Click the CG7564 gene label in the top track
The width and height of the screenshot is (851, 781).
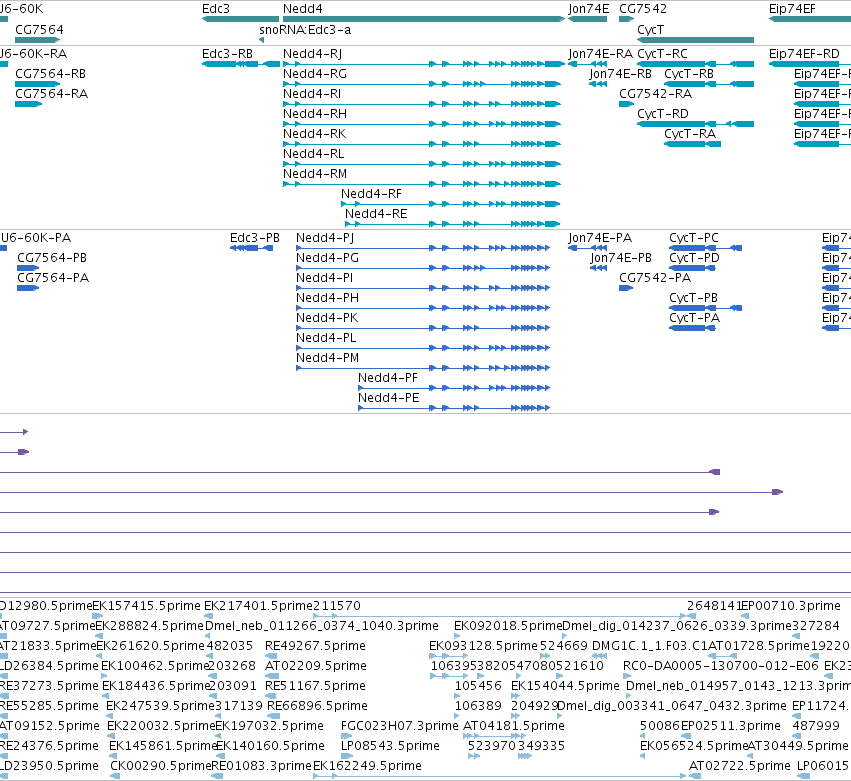click(x=39, y=29)
